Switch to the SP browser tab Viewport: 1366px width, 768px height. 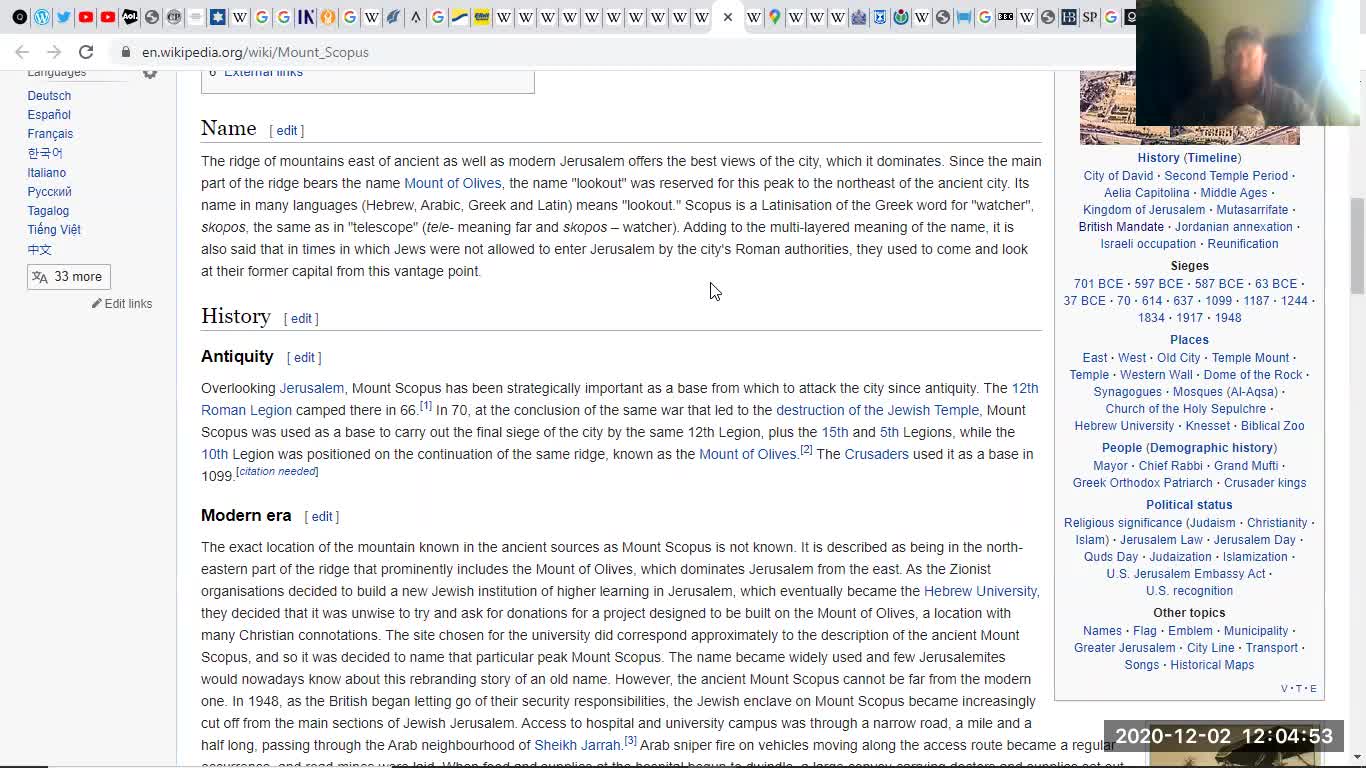coord(1089,17)
